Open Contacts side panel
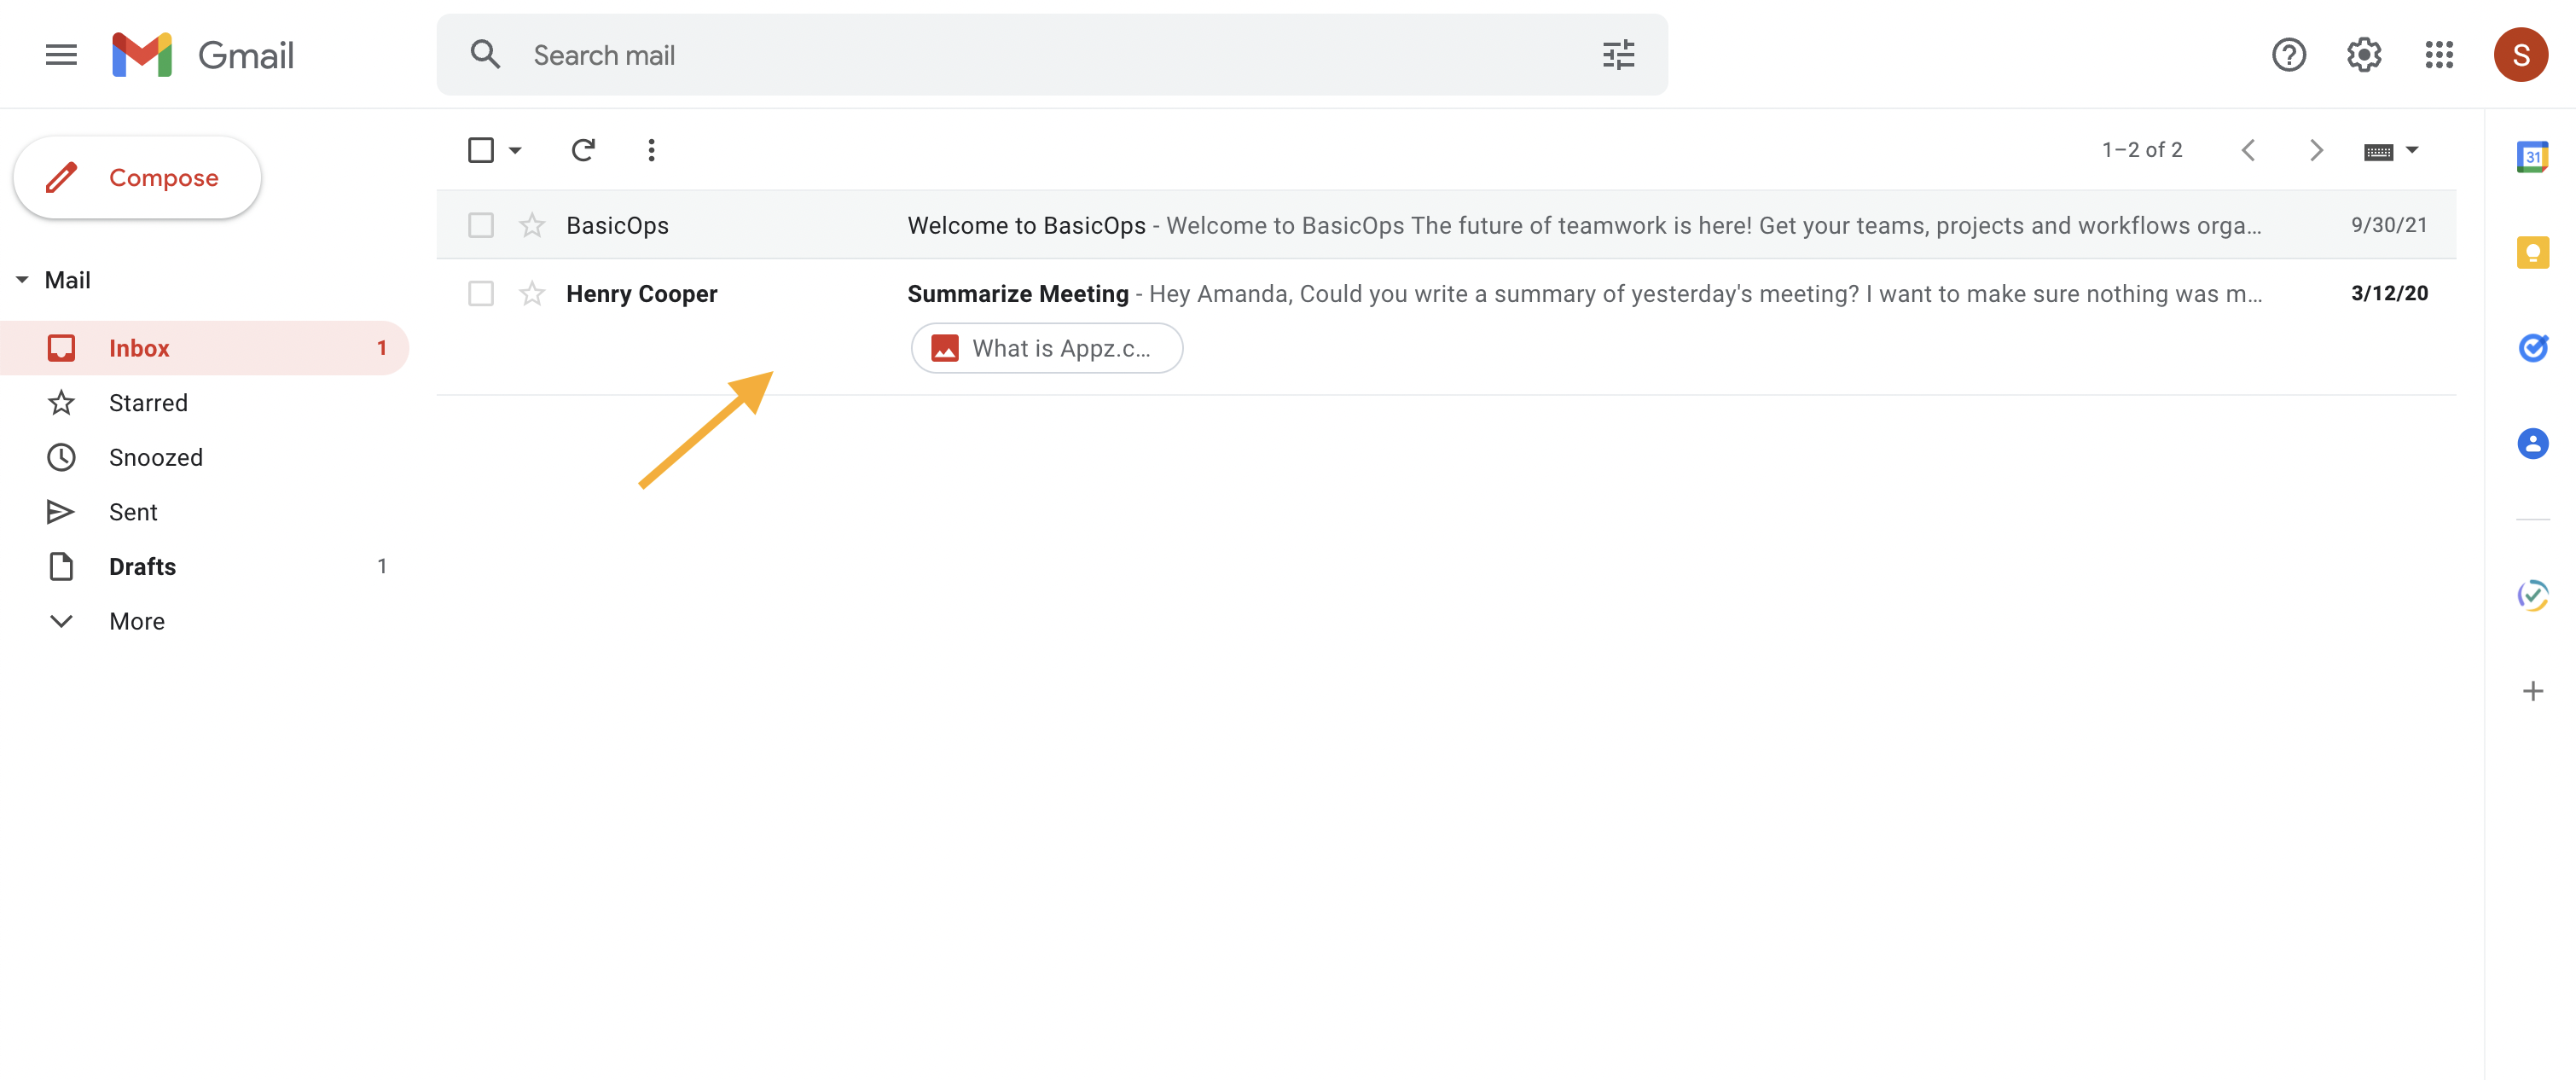The image size is (2576, 1080). (x=2532, y=443)
